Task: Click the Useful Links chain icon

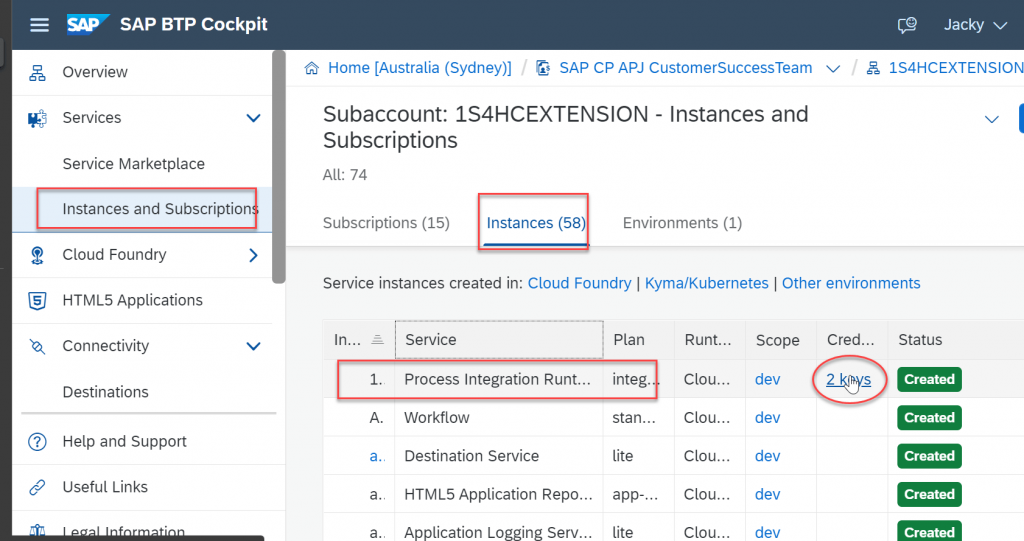Action: click(x=37, y=487)
